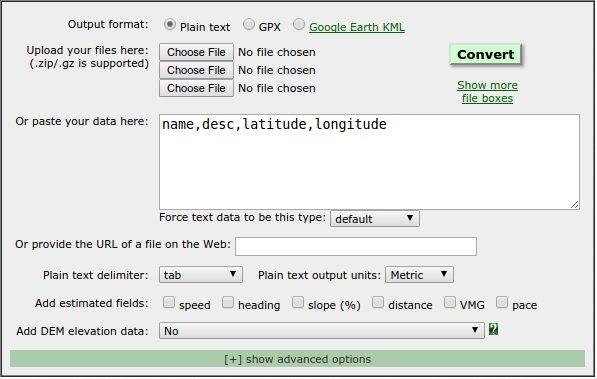Screen dimensions: 597x379
Task: Enable the slope (%) estimated field
Action: (298, 302)
